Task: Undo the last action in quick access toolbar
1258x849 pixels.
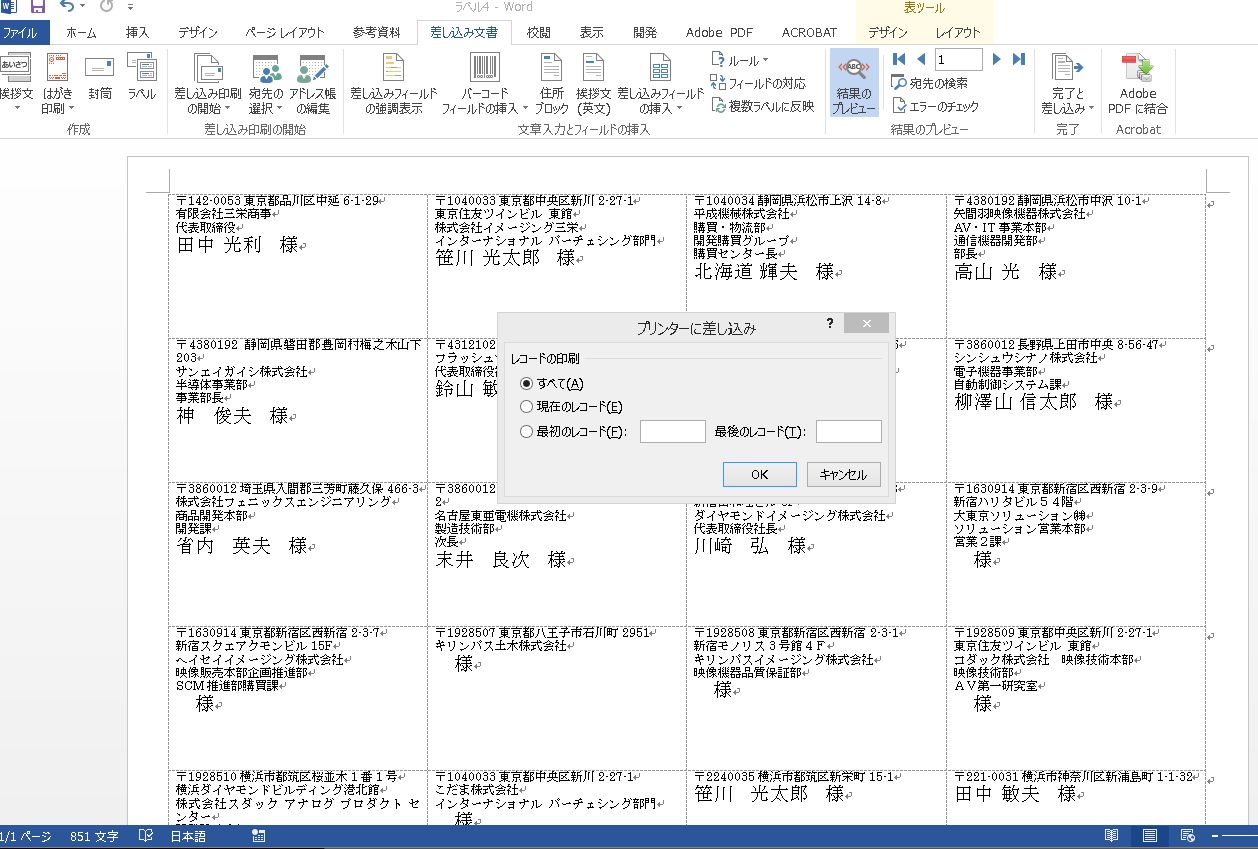Action: (x=66, y=7)
